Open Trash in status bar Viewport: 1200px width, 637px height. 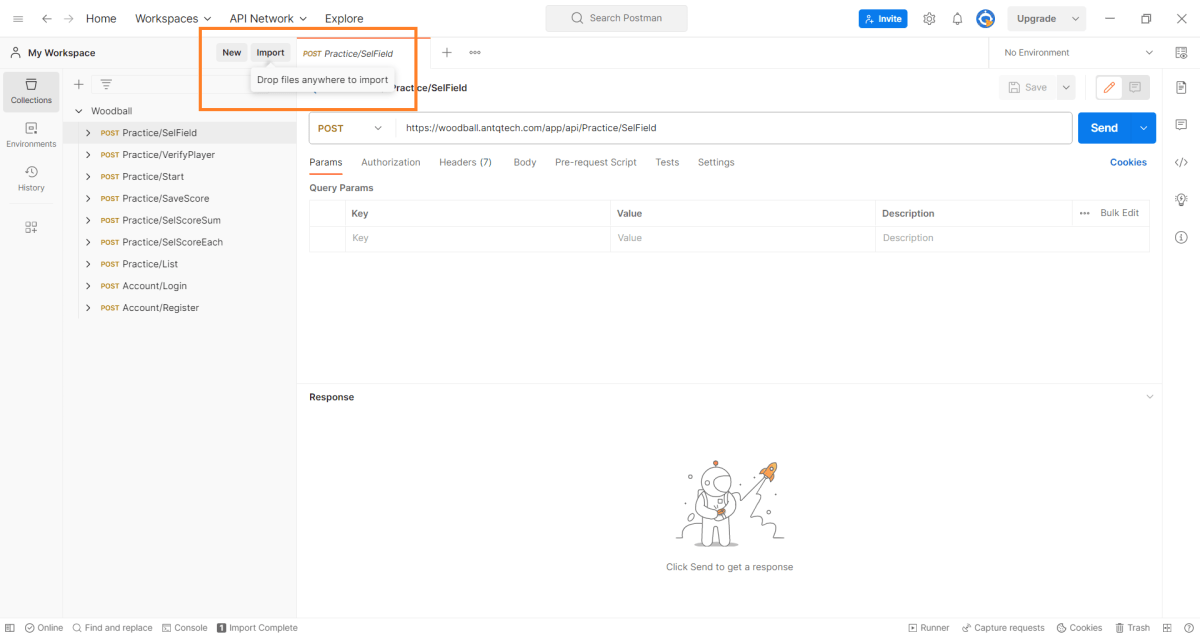pyautogui.click(x=1132, y=628)
